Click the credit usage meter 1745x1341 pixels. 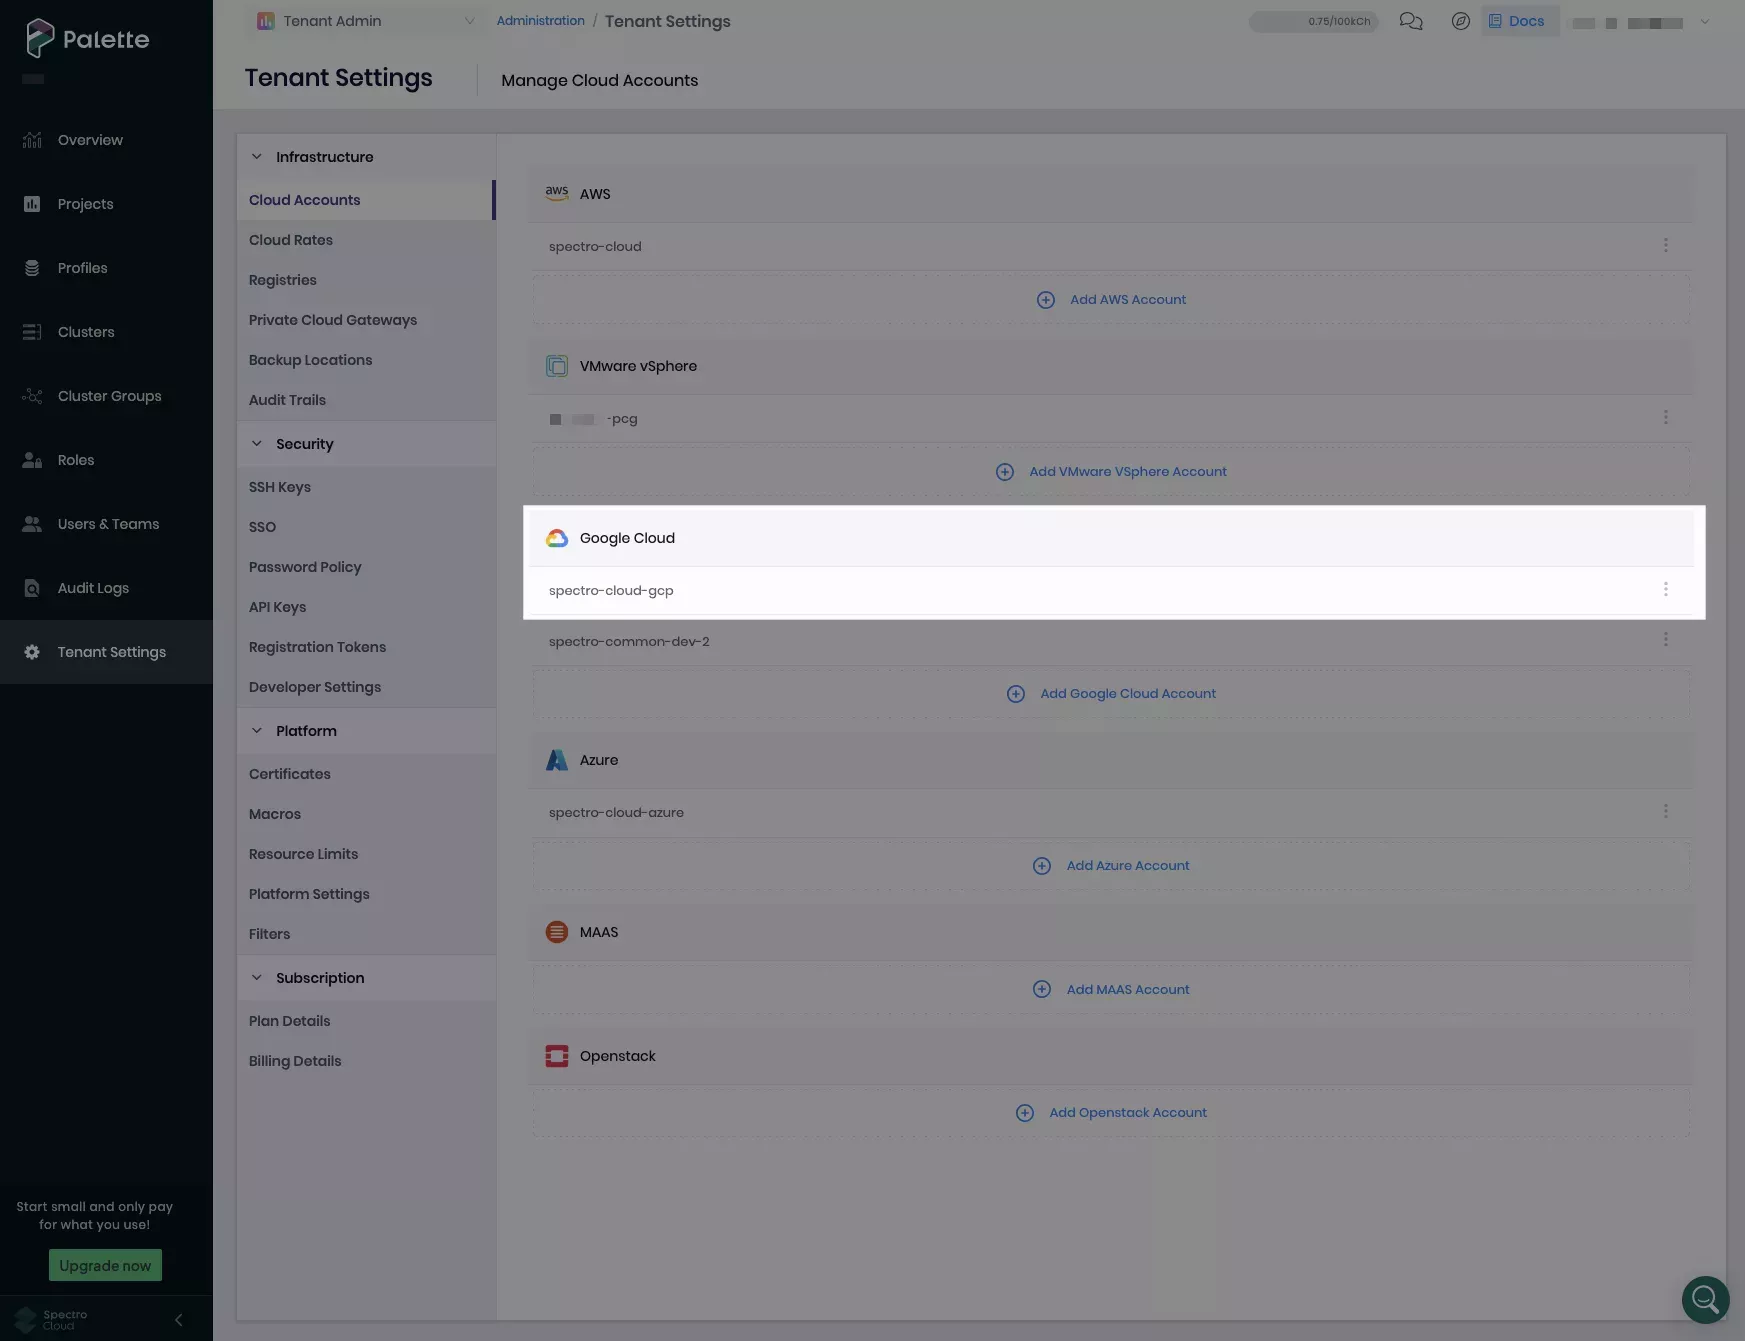click(x=1314, y=21)
